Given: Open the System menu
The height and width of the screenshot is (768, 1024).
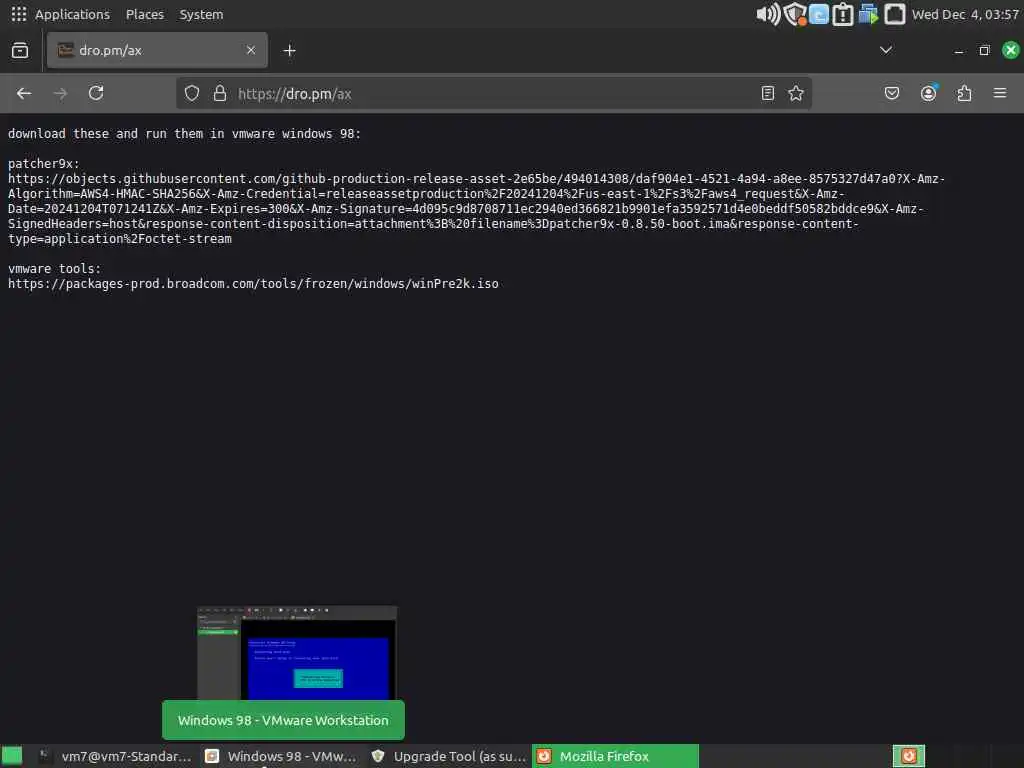Looking at the screenshot, I should (201, 14).
